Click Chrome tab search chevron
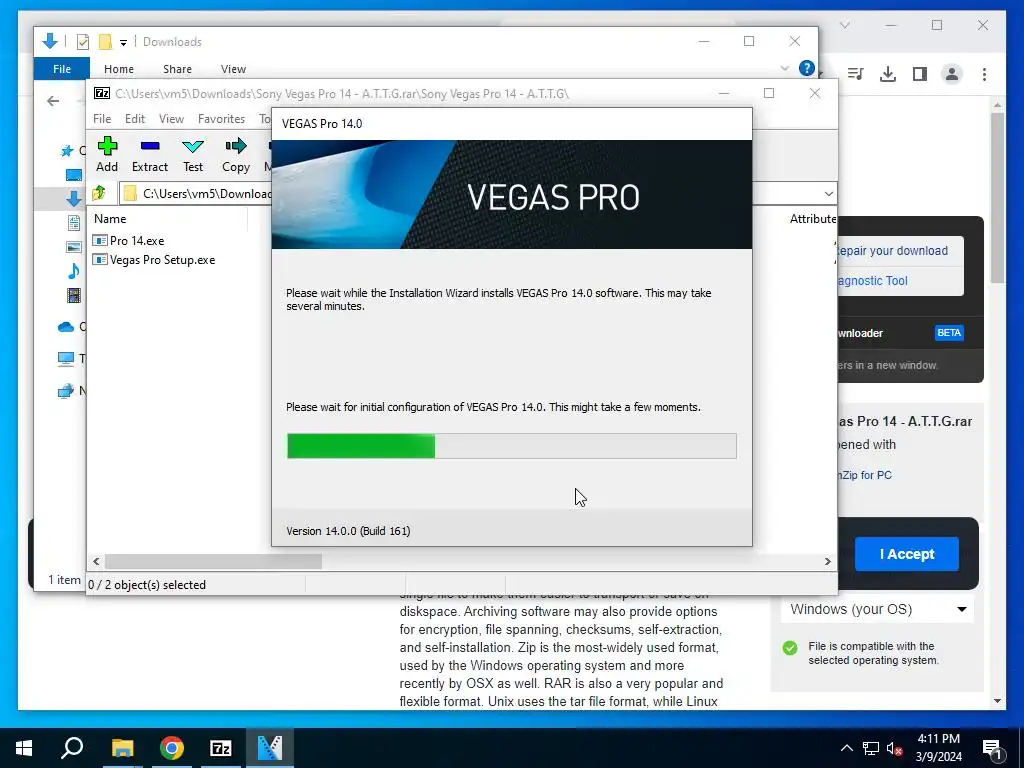 tap(844, 25)
